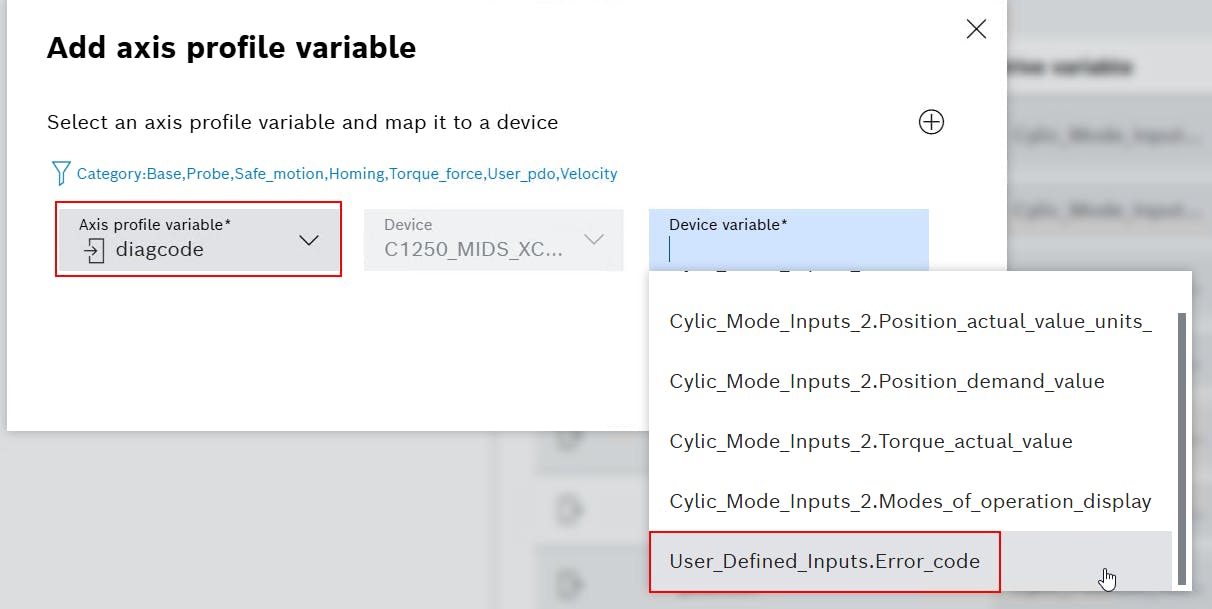This screenshot has width=1212, height=609.
Task: Select Cylic_Mode_Inputs_2.Modes_of_operation_display option
Action: 910,501
